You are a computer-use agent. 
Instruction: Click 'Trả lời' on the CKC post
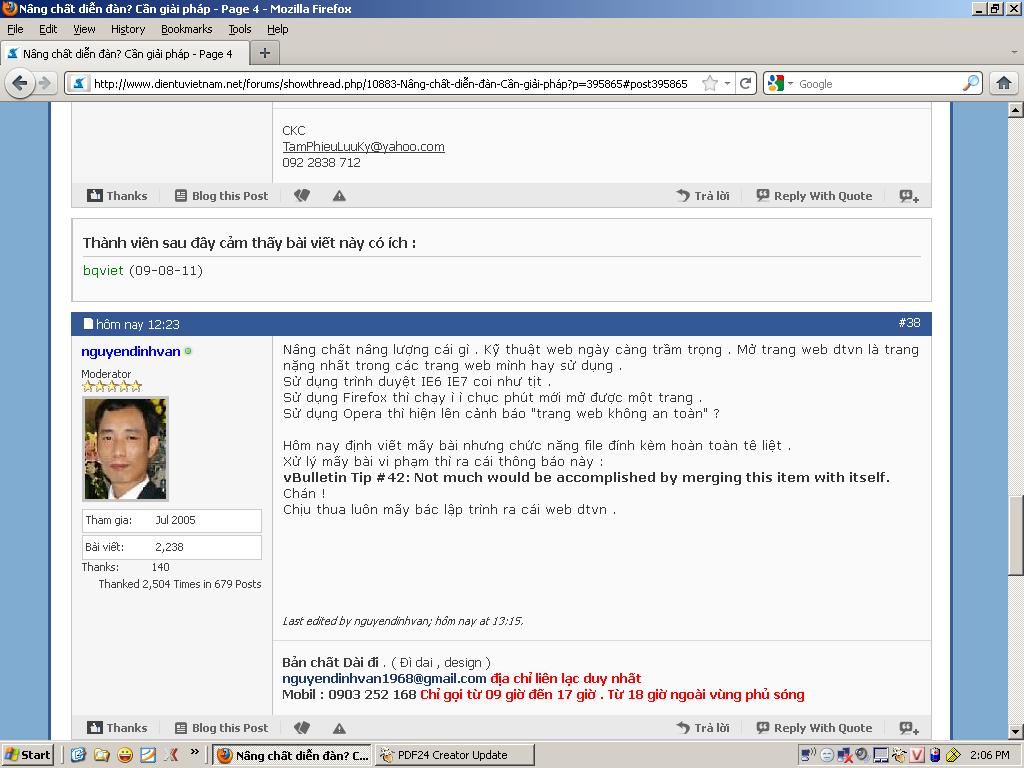coord(703,196)
